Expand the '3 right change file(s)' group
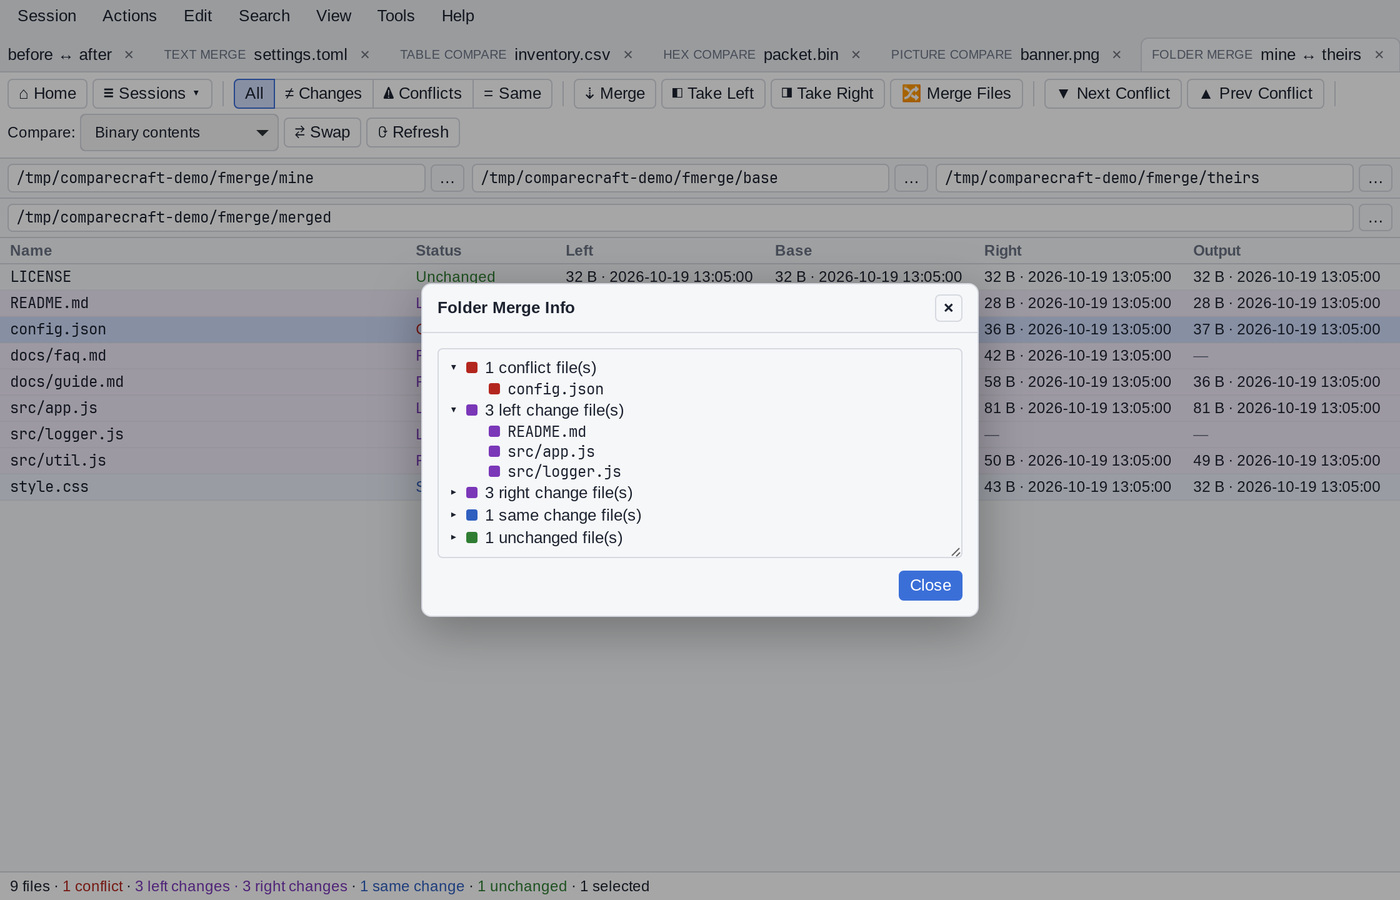1400x900 pixels. point(453,493)
